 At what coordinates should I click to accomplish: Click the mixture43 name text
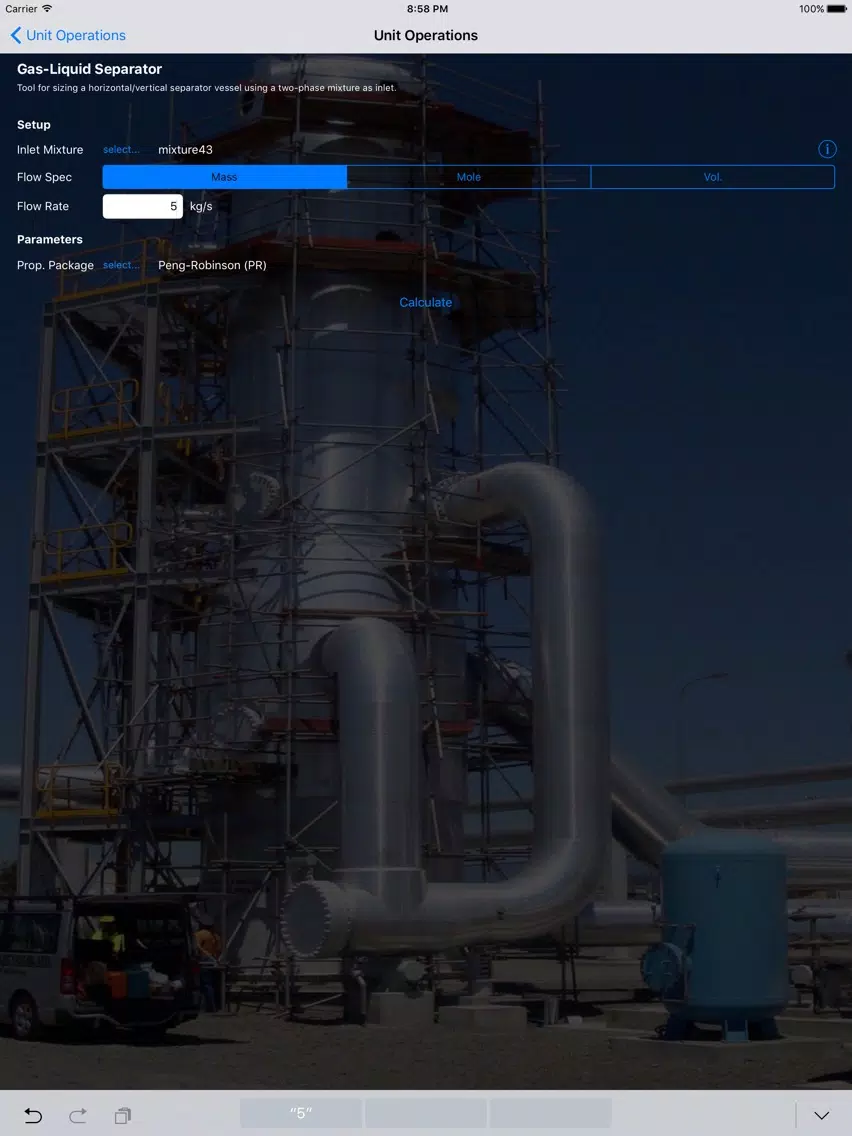[185, 150]
